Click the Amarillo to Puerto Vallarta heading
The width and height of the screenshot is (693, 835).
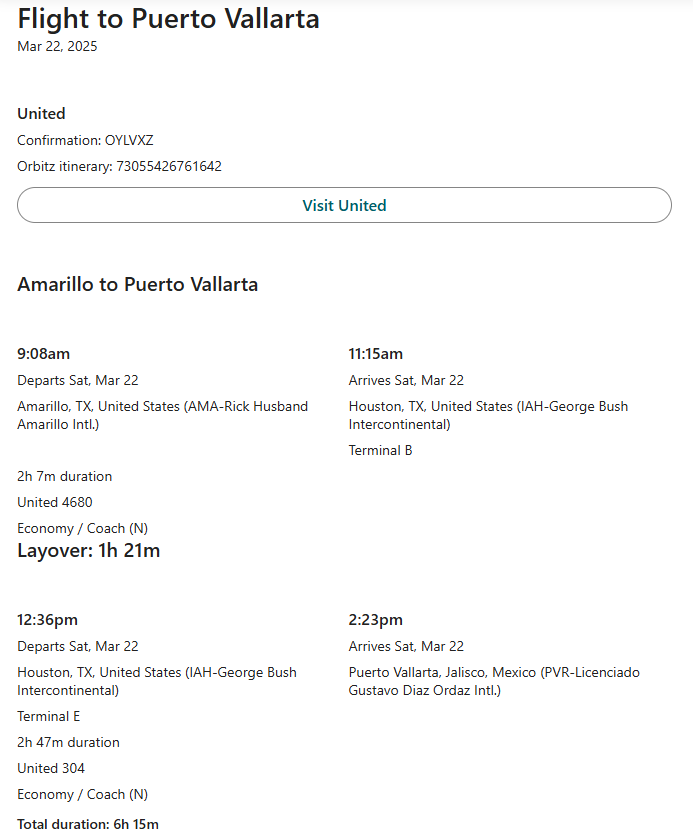tap(137, 284)
